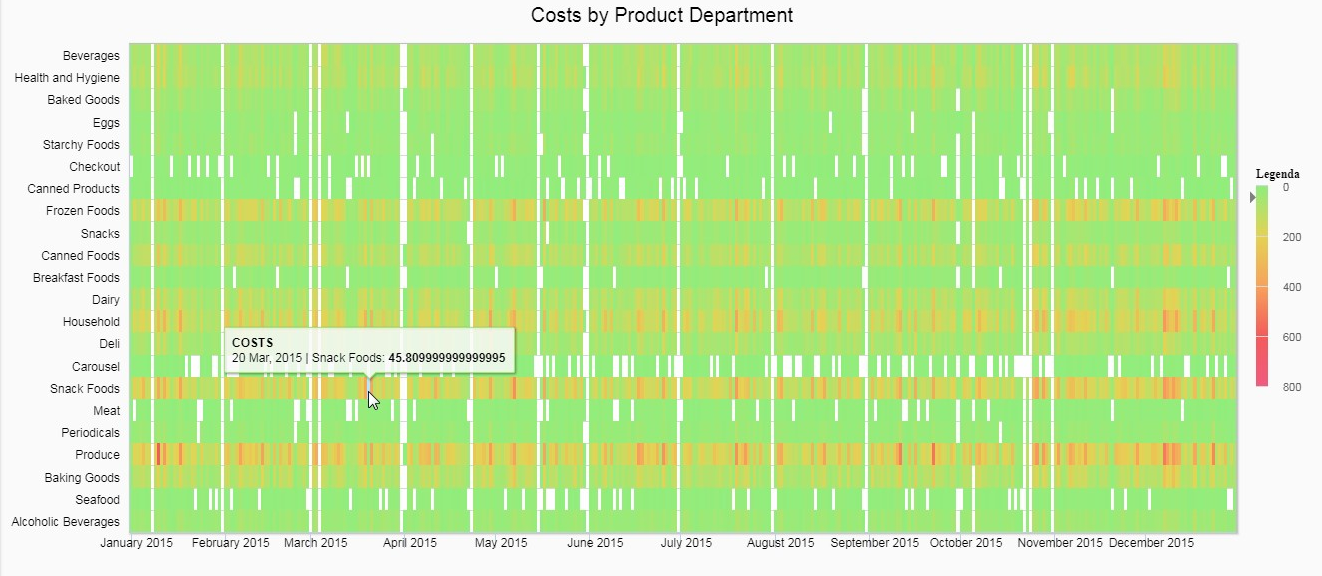This screenshot has height=576, width=1322.
Task: Click the Snack Foods row label
Action: [85, 389]
